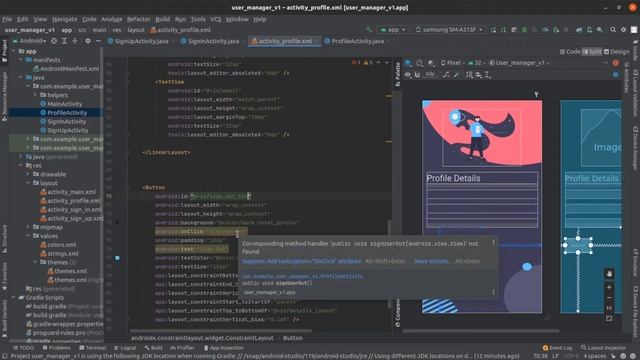Toggle the view options eye icon in the design toolbar
Viewport: 640px width, 360px height.
point(407,75)
